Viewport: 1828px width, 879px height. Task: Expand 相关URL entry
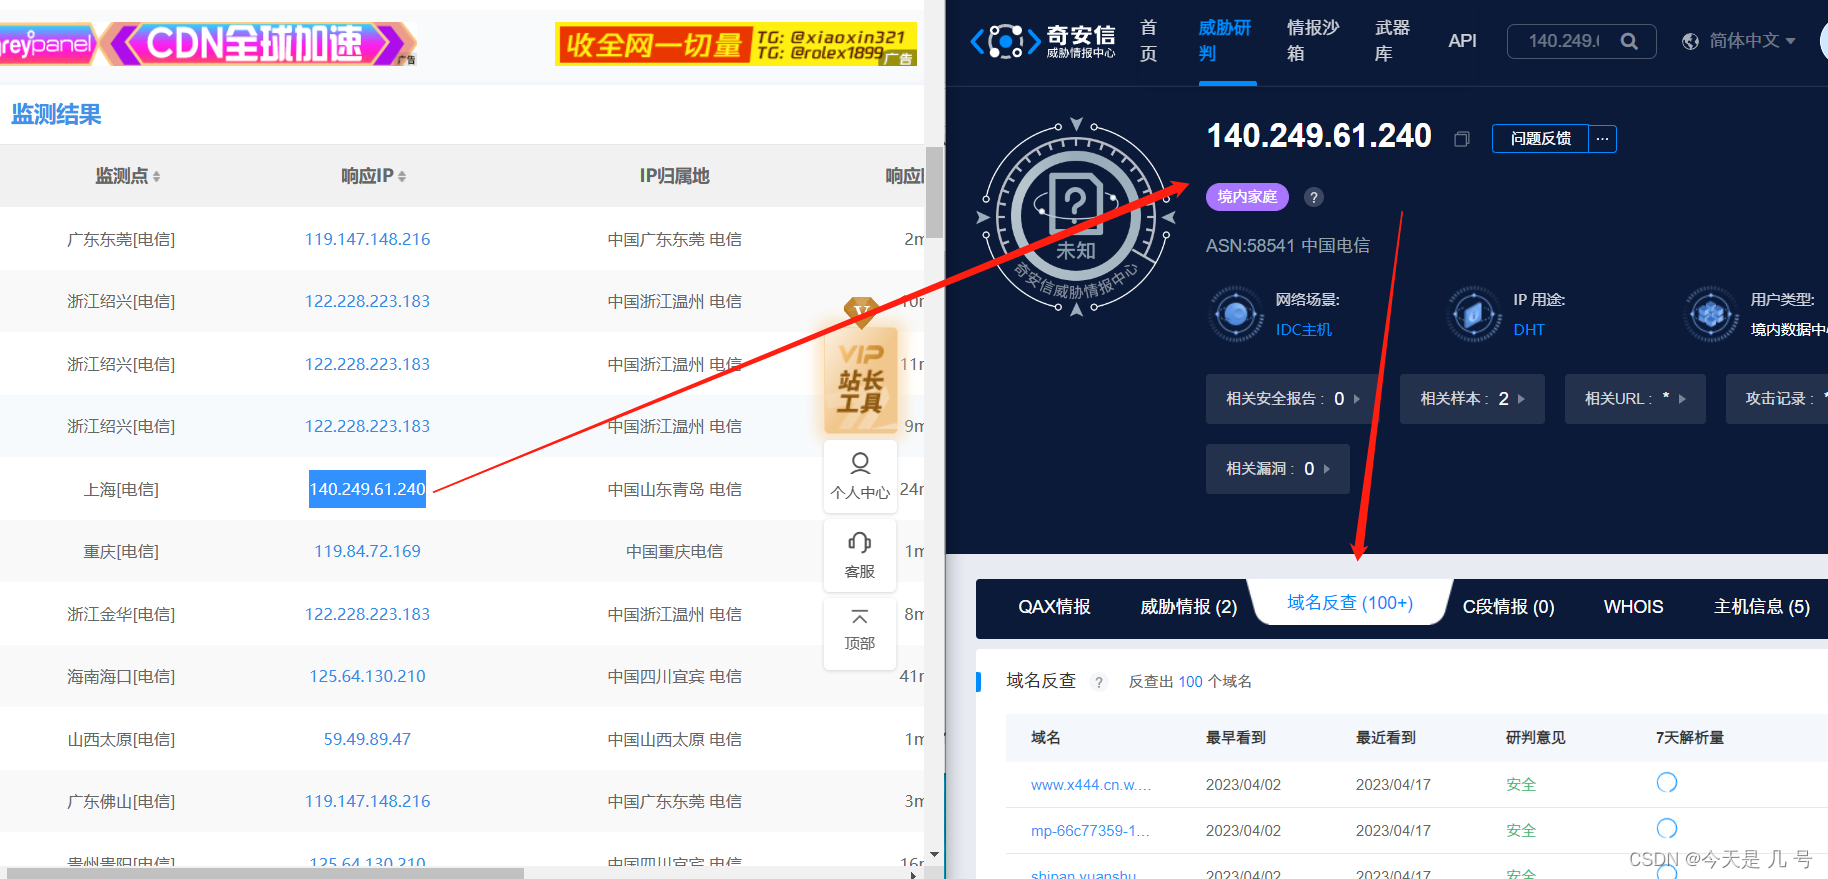click(1635, 399)
